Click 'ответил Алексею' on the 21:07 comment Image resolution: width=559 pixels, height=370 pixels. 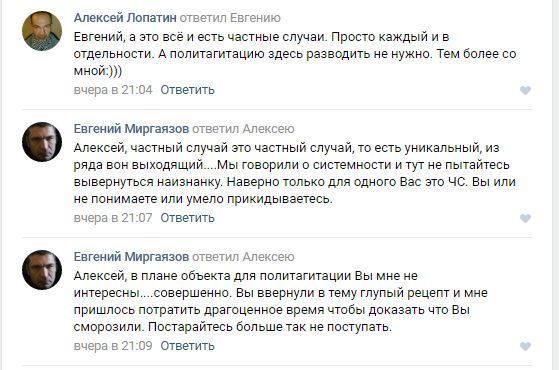243,129
